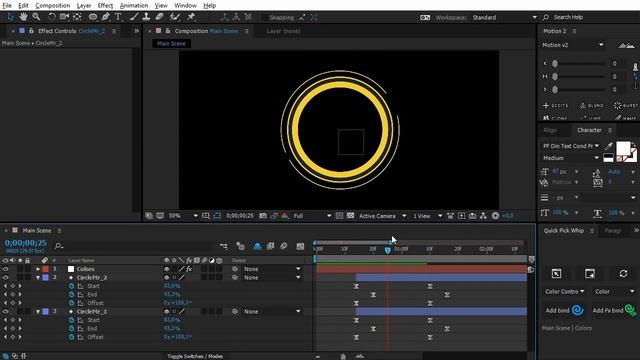Select the Ellipse shape tool
640x360 pixels.
93,17
